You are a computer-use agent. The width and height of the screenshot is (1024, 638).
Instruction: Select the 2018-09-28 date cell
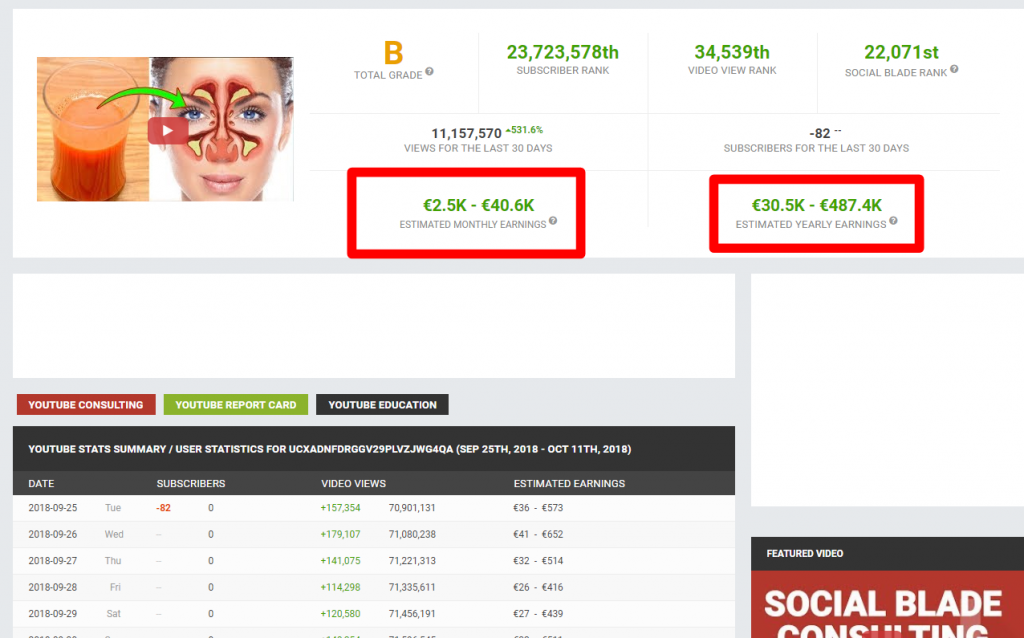[52, 587]
